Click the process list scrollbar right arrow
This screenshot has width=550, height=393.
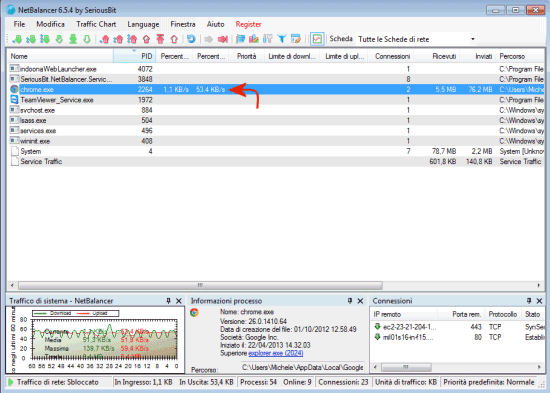[x=539, y=285]
